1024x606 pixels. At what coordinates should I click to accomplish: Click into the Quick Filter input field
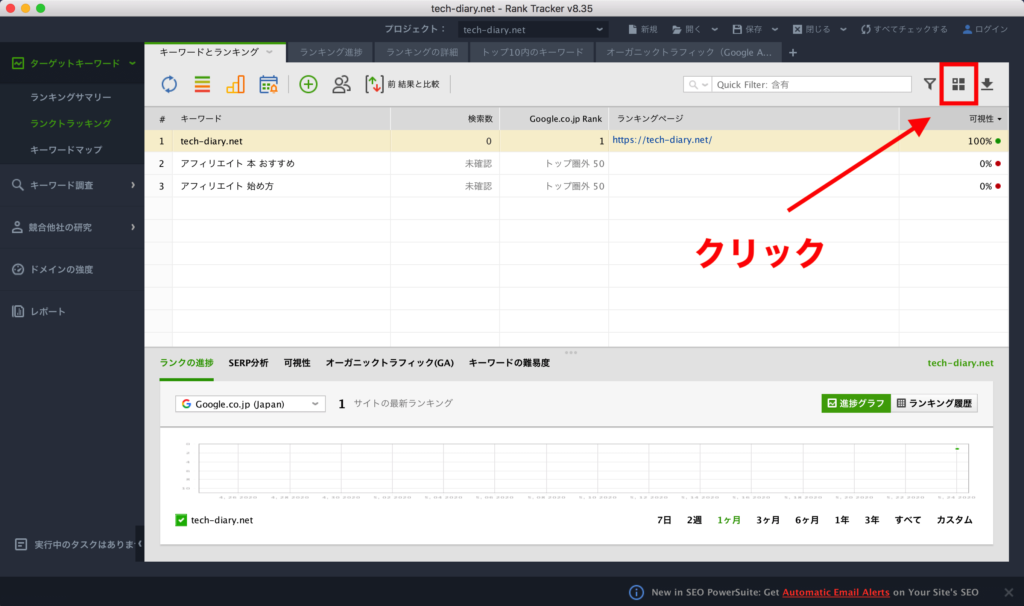811,84
